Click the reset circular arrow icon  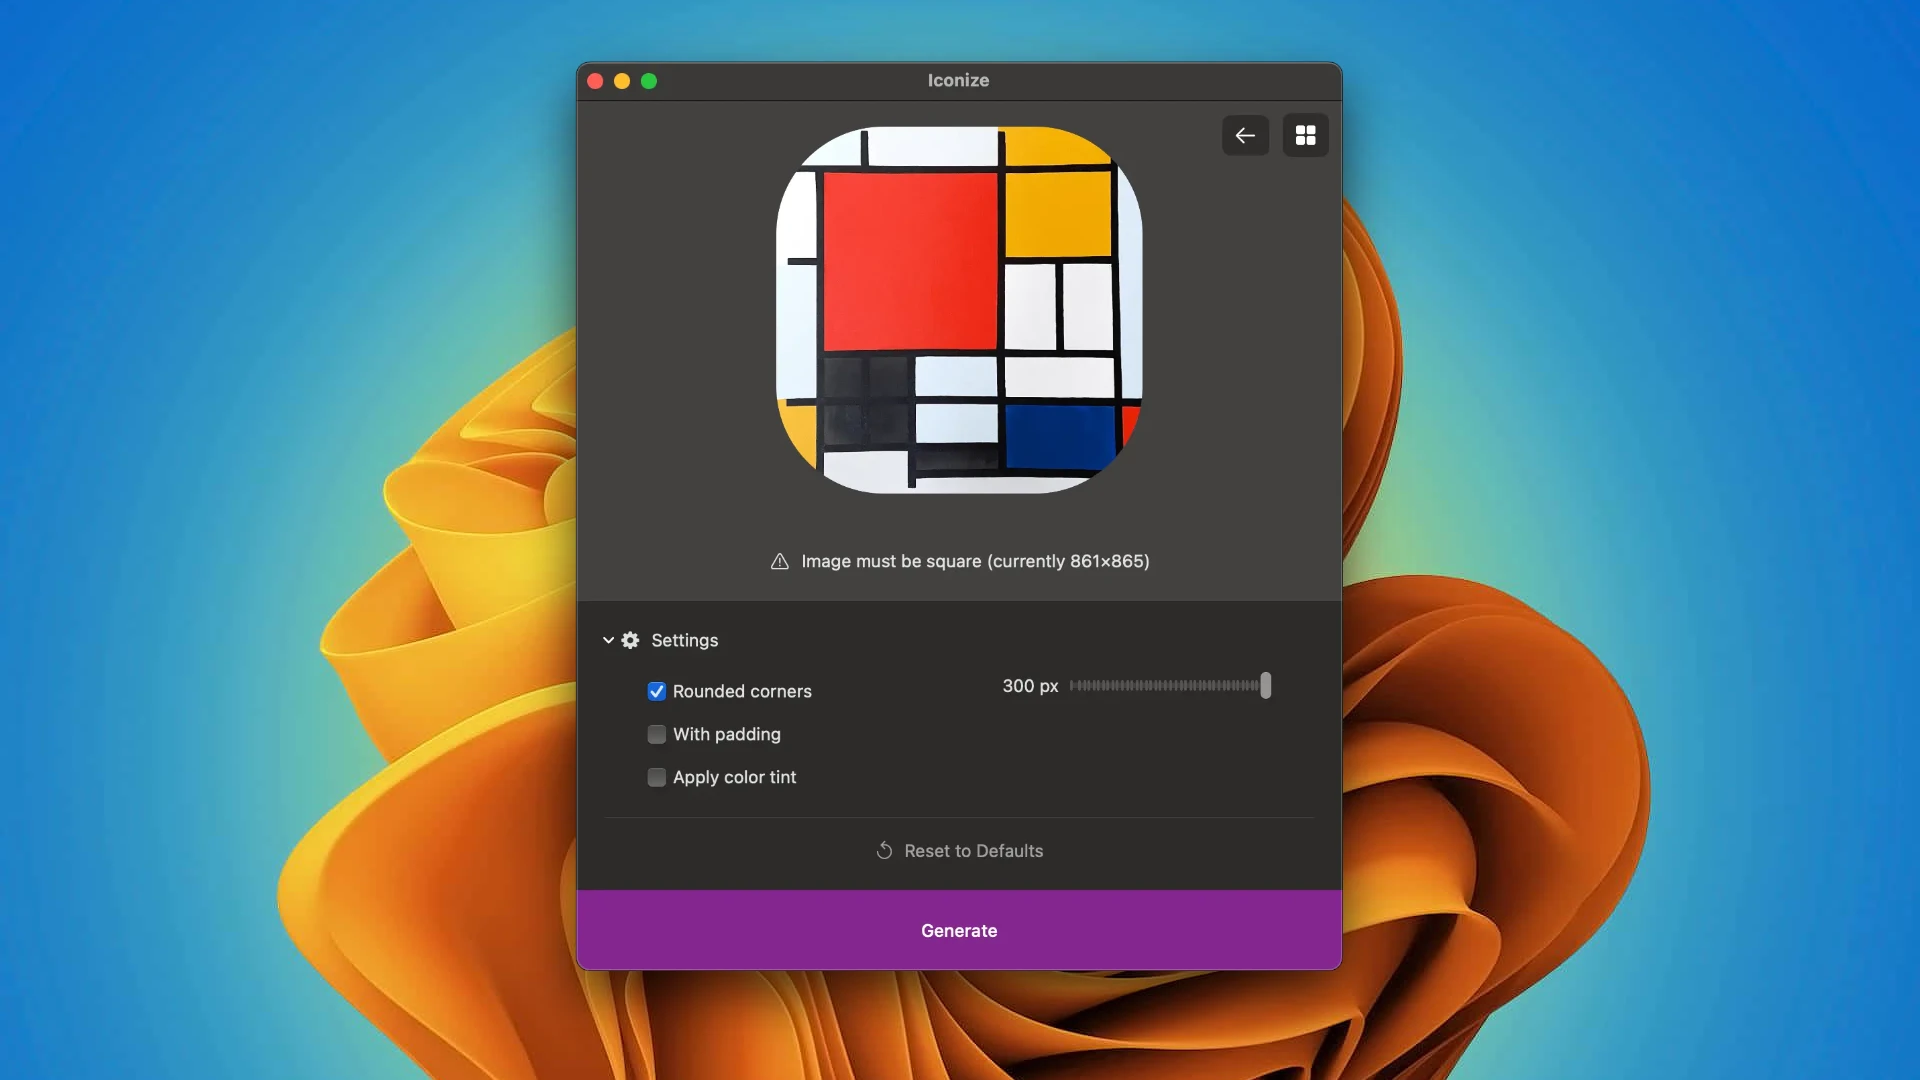pos(884,851)
